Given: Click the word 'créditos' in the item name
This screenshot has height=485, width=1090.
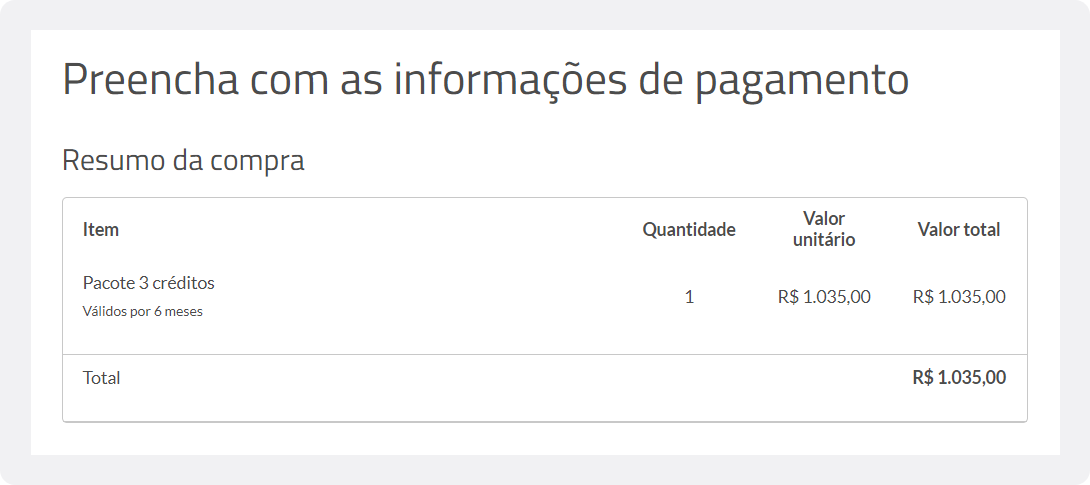Looking at the screenshot, I should (186, 283).
